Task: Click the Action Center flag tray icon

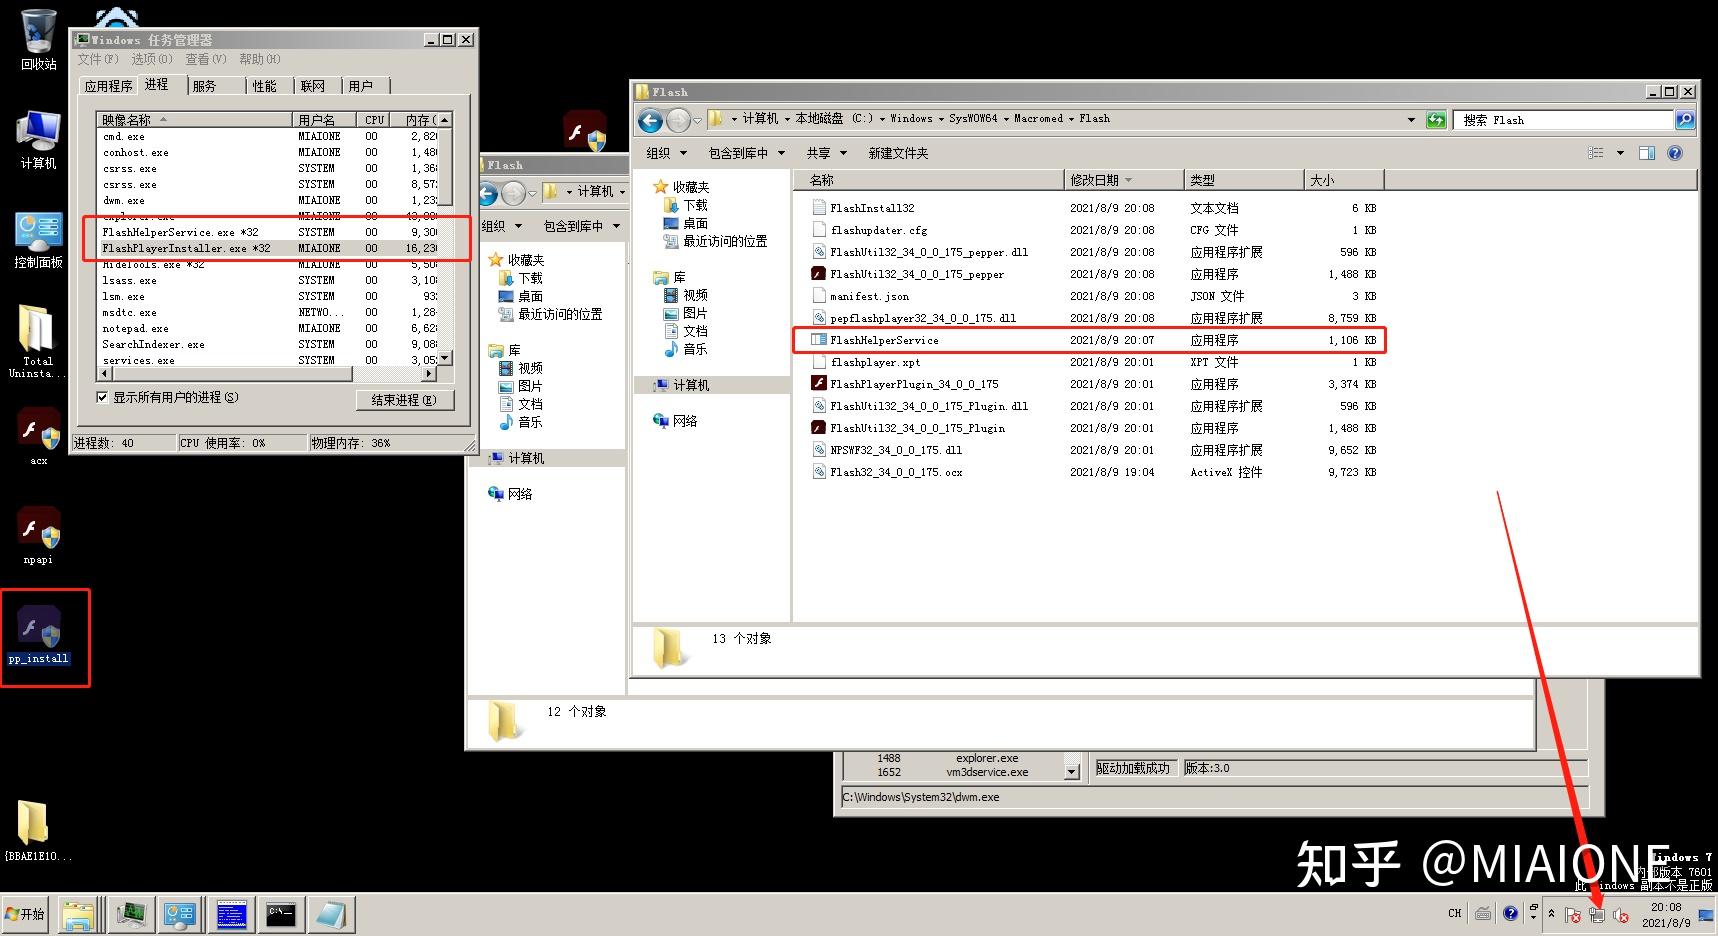Action: (x=1573, y=915)
